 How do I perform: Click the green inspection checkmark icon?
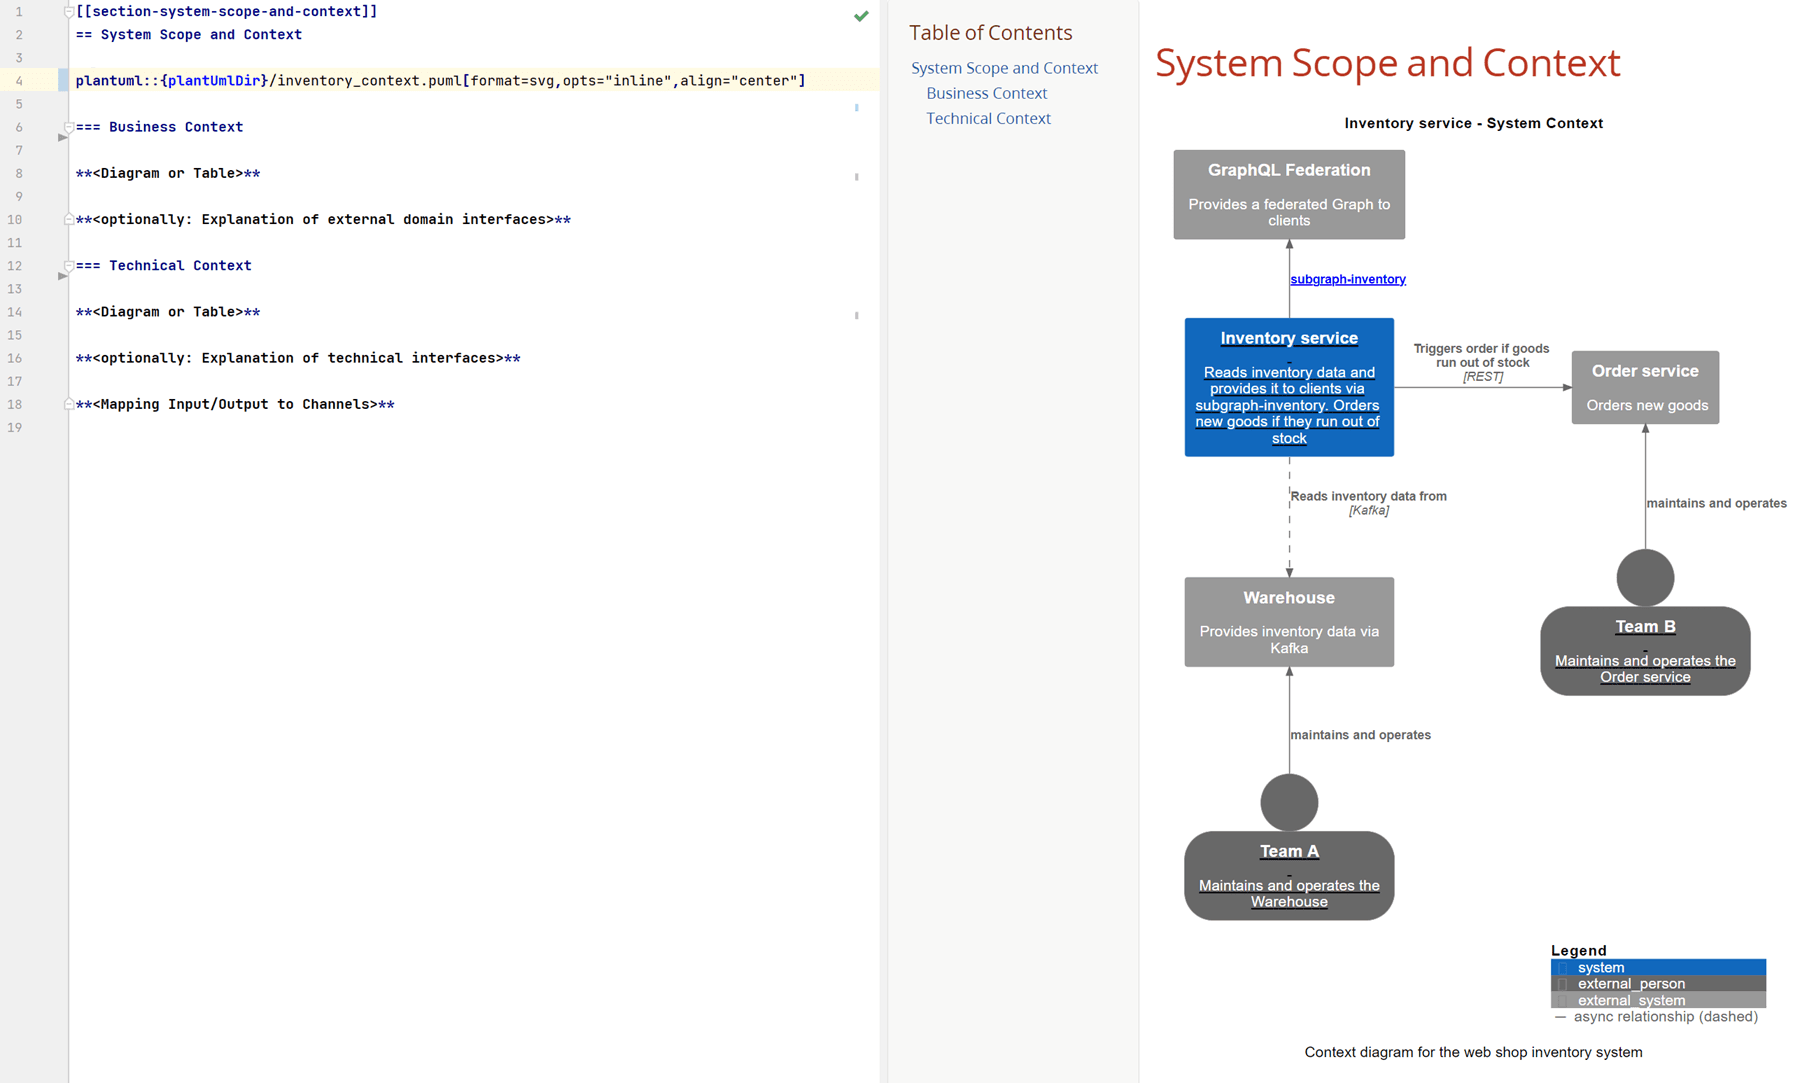(x=861, y=16)
